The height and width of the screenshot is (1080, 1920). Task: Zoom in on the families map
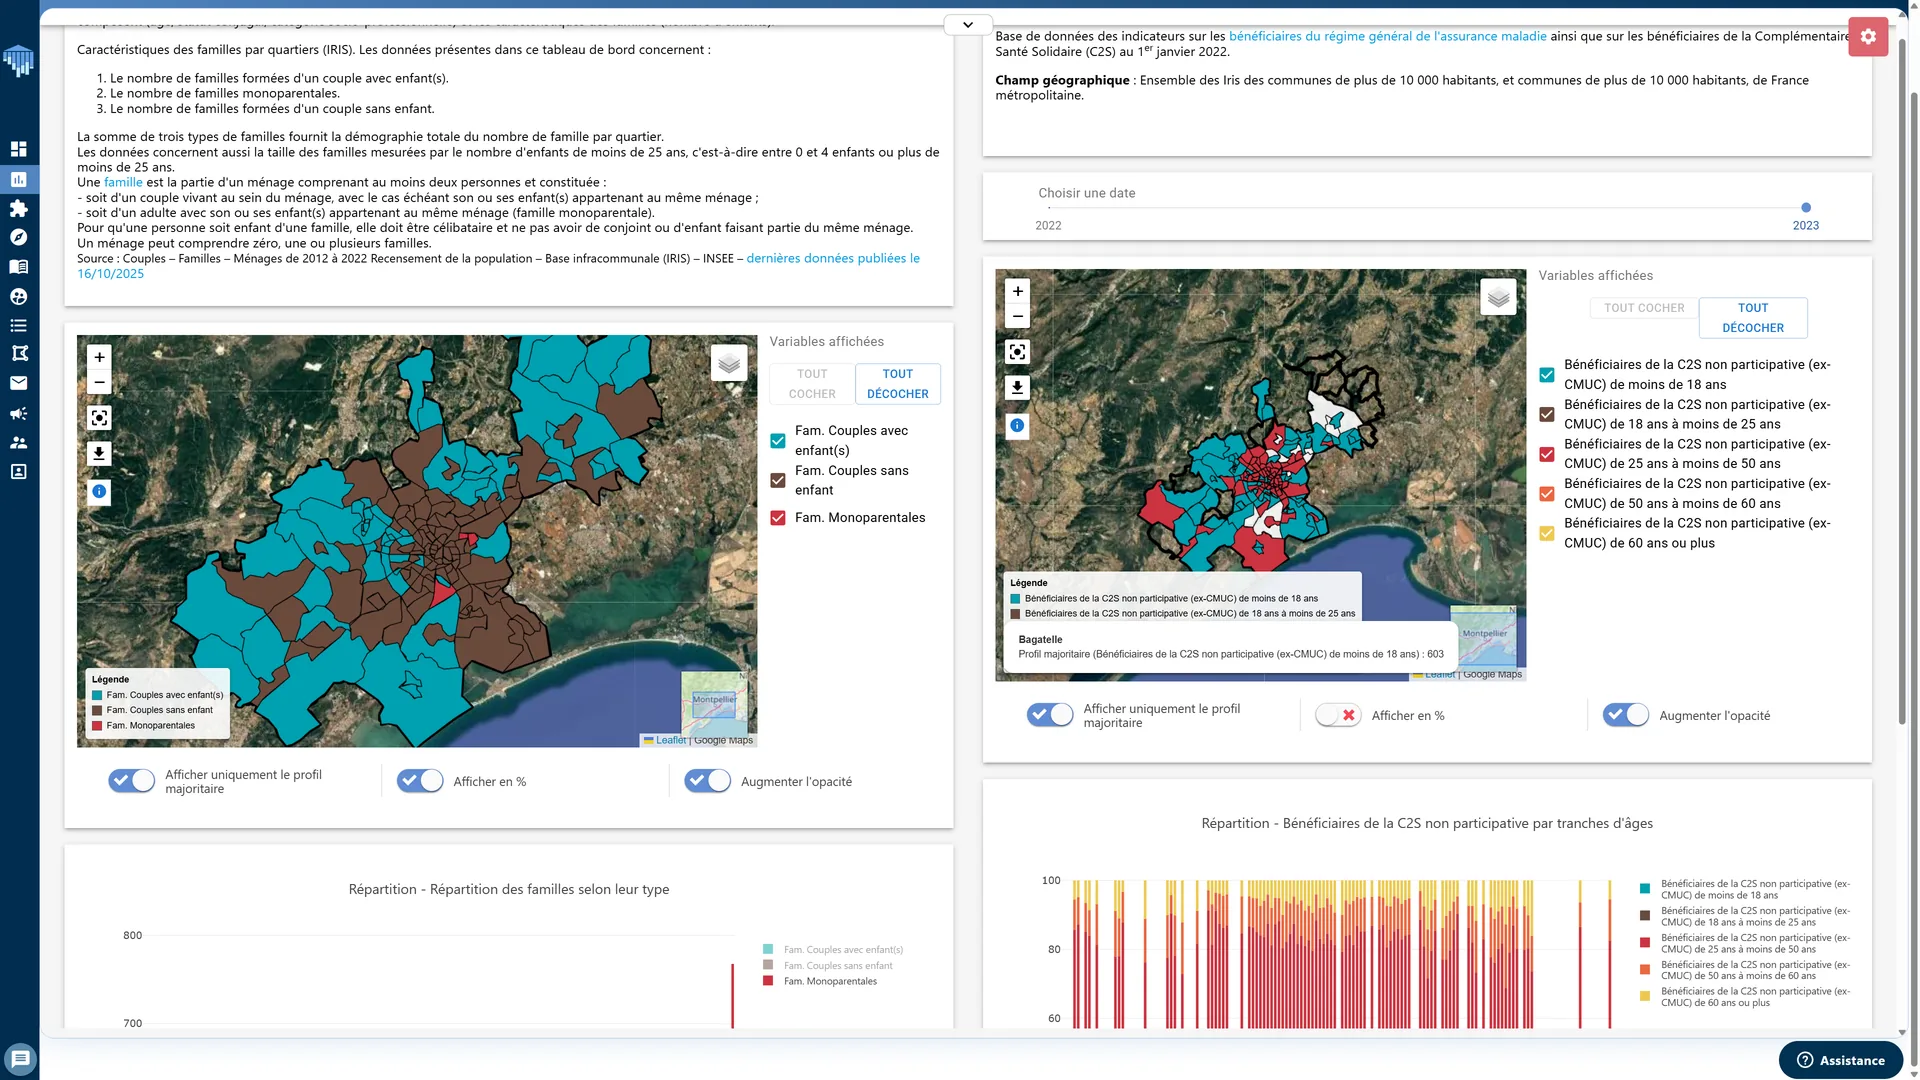tap(99, 357)
